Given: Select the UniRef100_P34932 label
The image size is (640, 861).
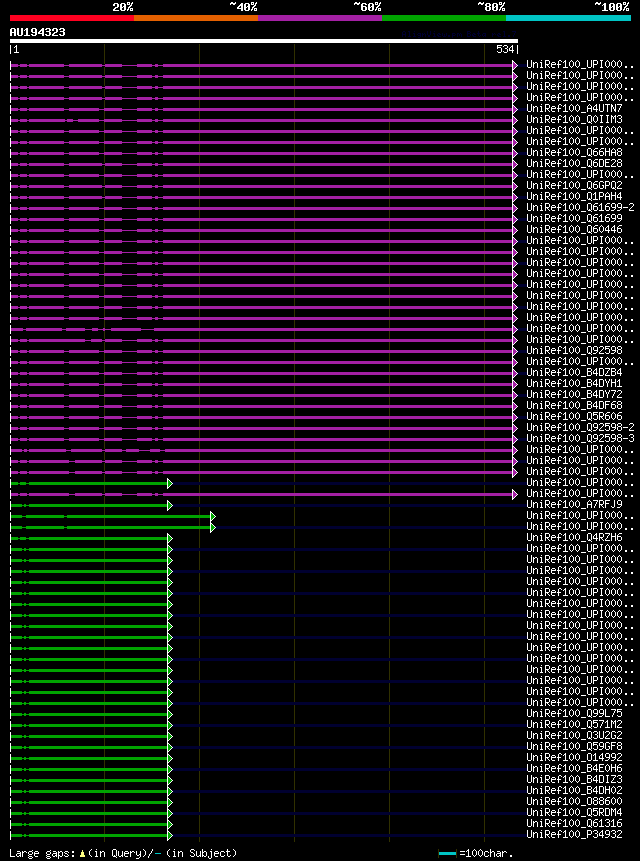Looking at the screenshot, I should (574, 835).
